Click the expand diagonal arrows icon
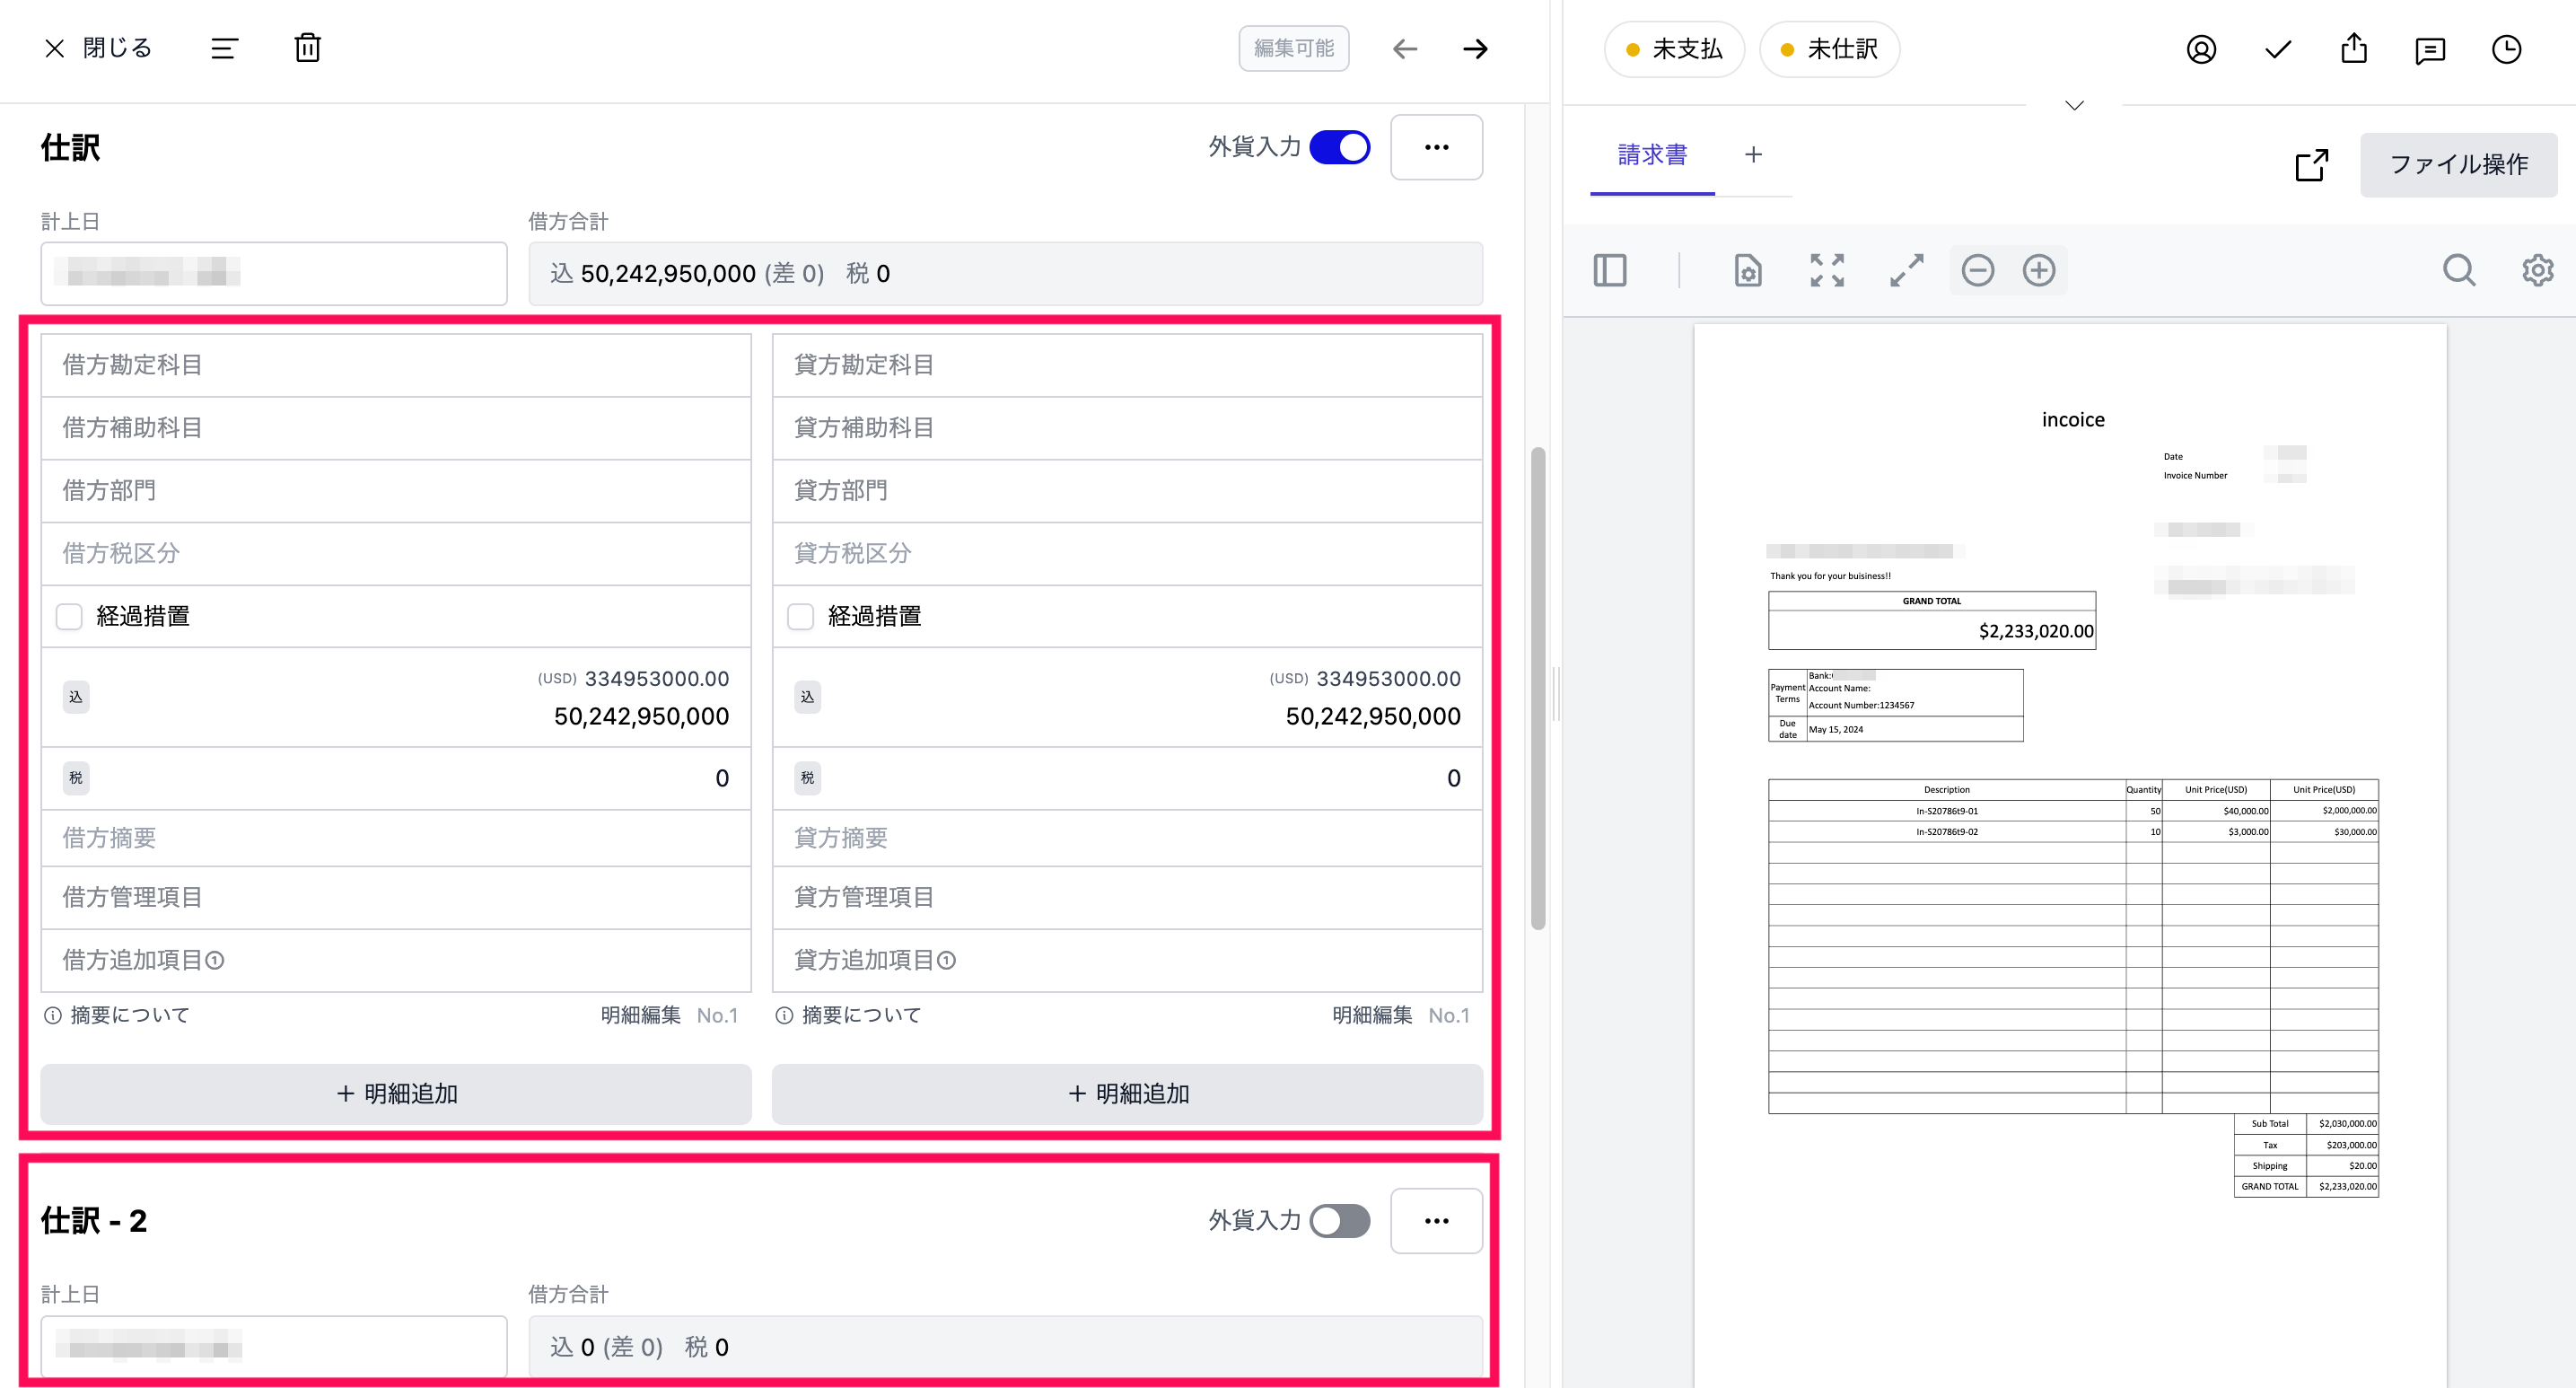Viewport: 2576px width, 1388px height. tap(1906, 270)
